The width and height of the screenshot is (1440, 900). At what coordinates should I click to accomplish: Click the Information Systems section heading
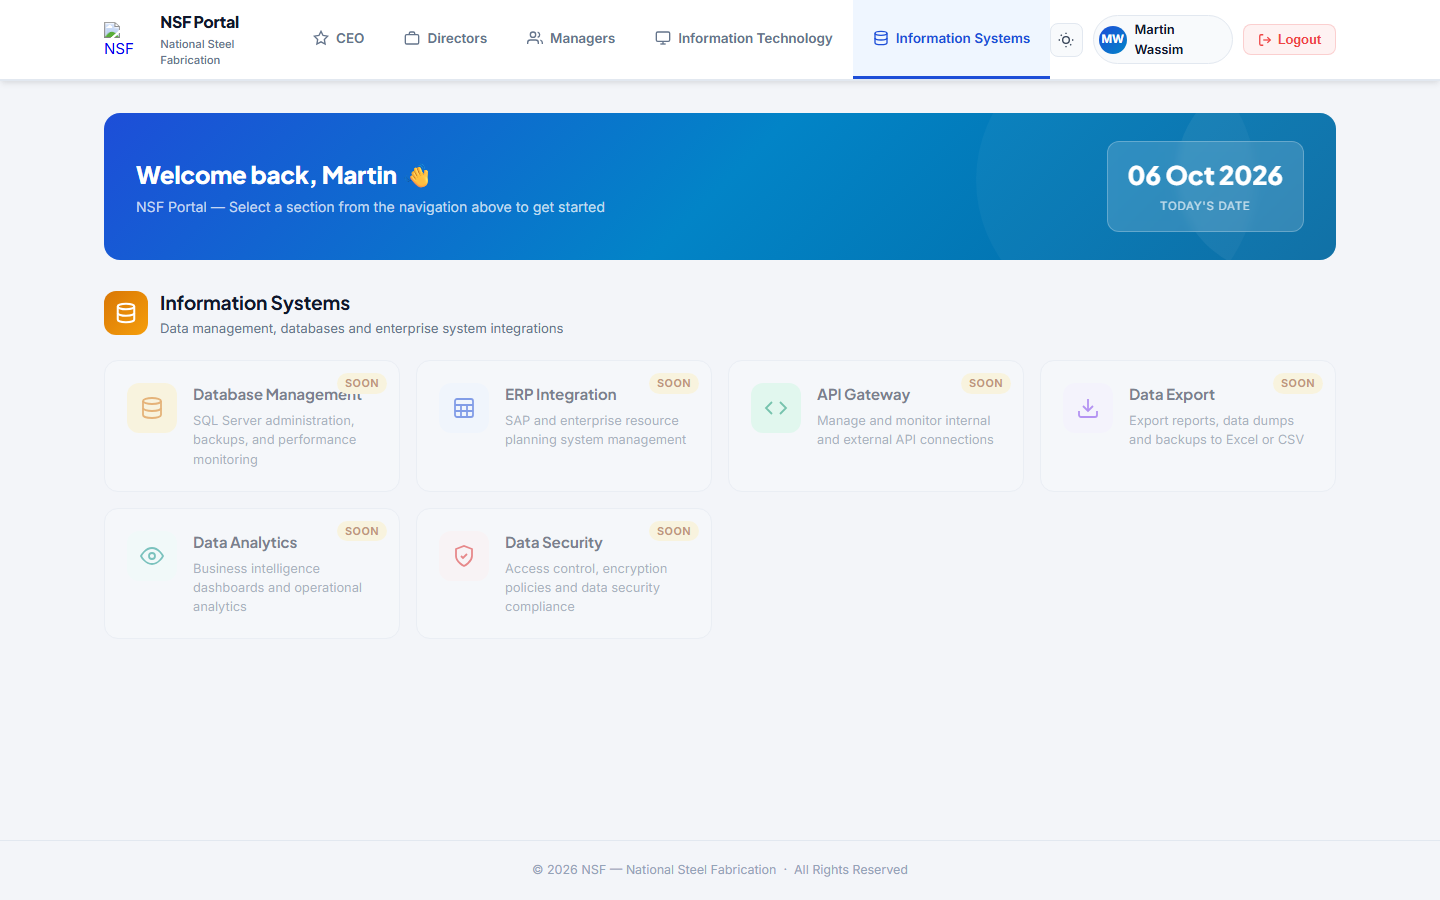click(x=255, y=303)
